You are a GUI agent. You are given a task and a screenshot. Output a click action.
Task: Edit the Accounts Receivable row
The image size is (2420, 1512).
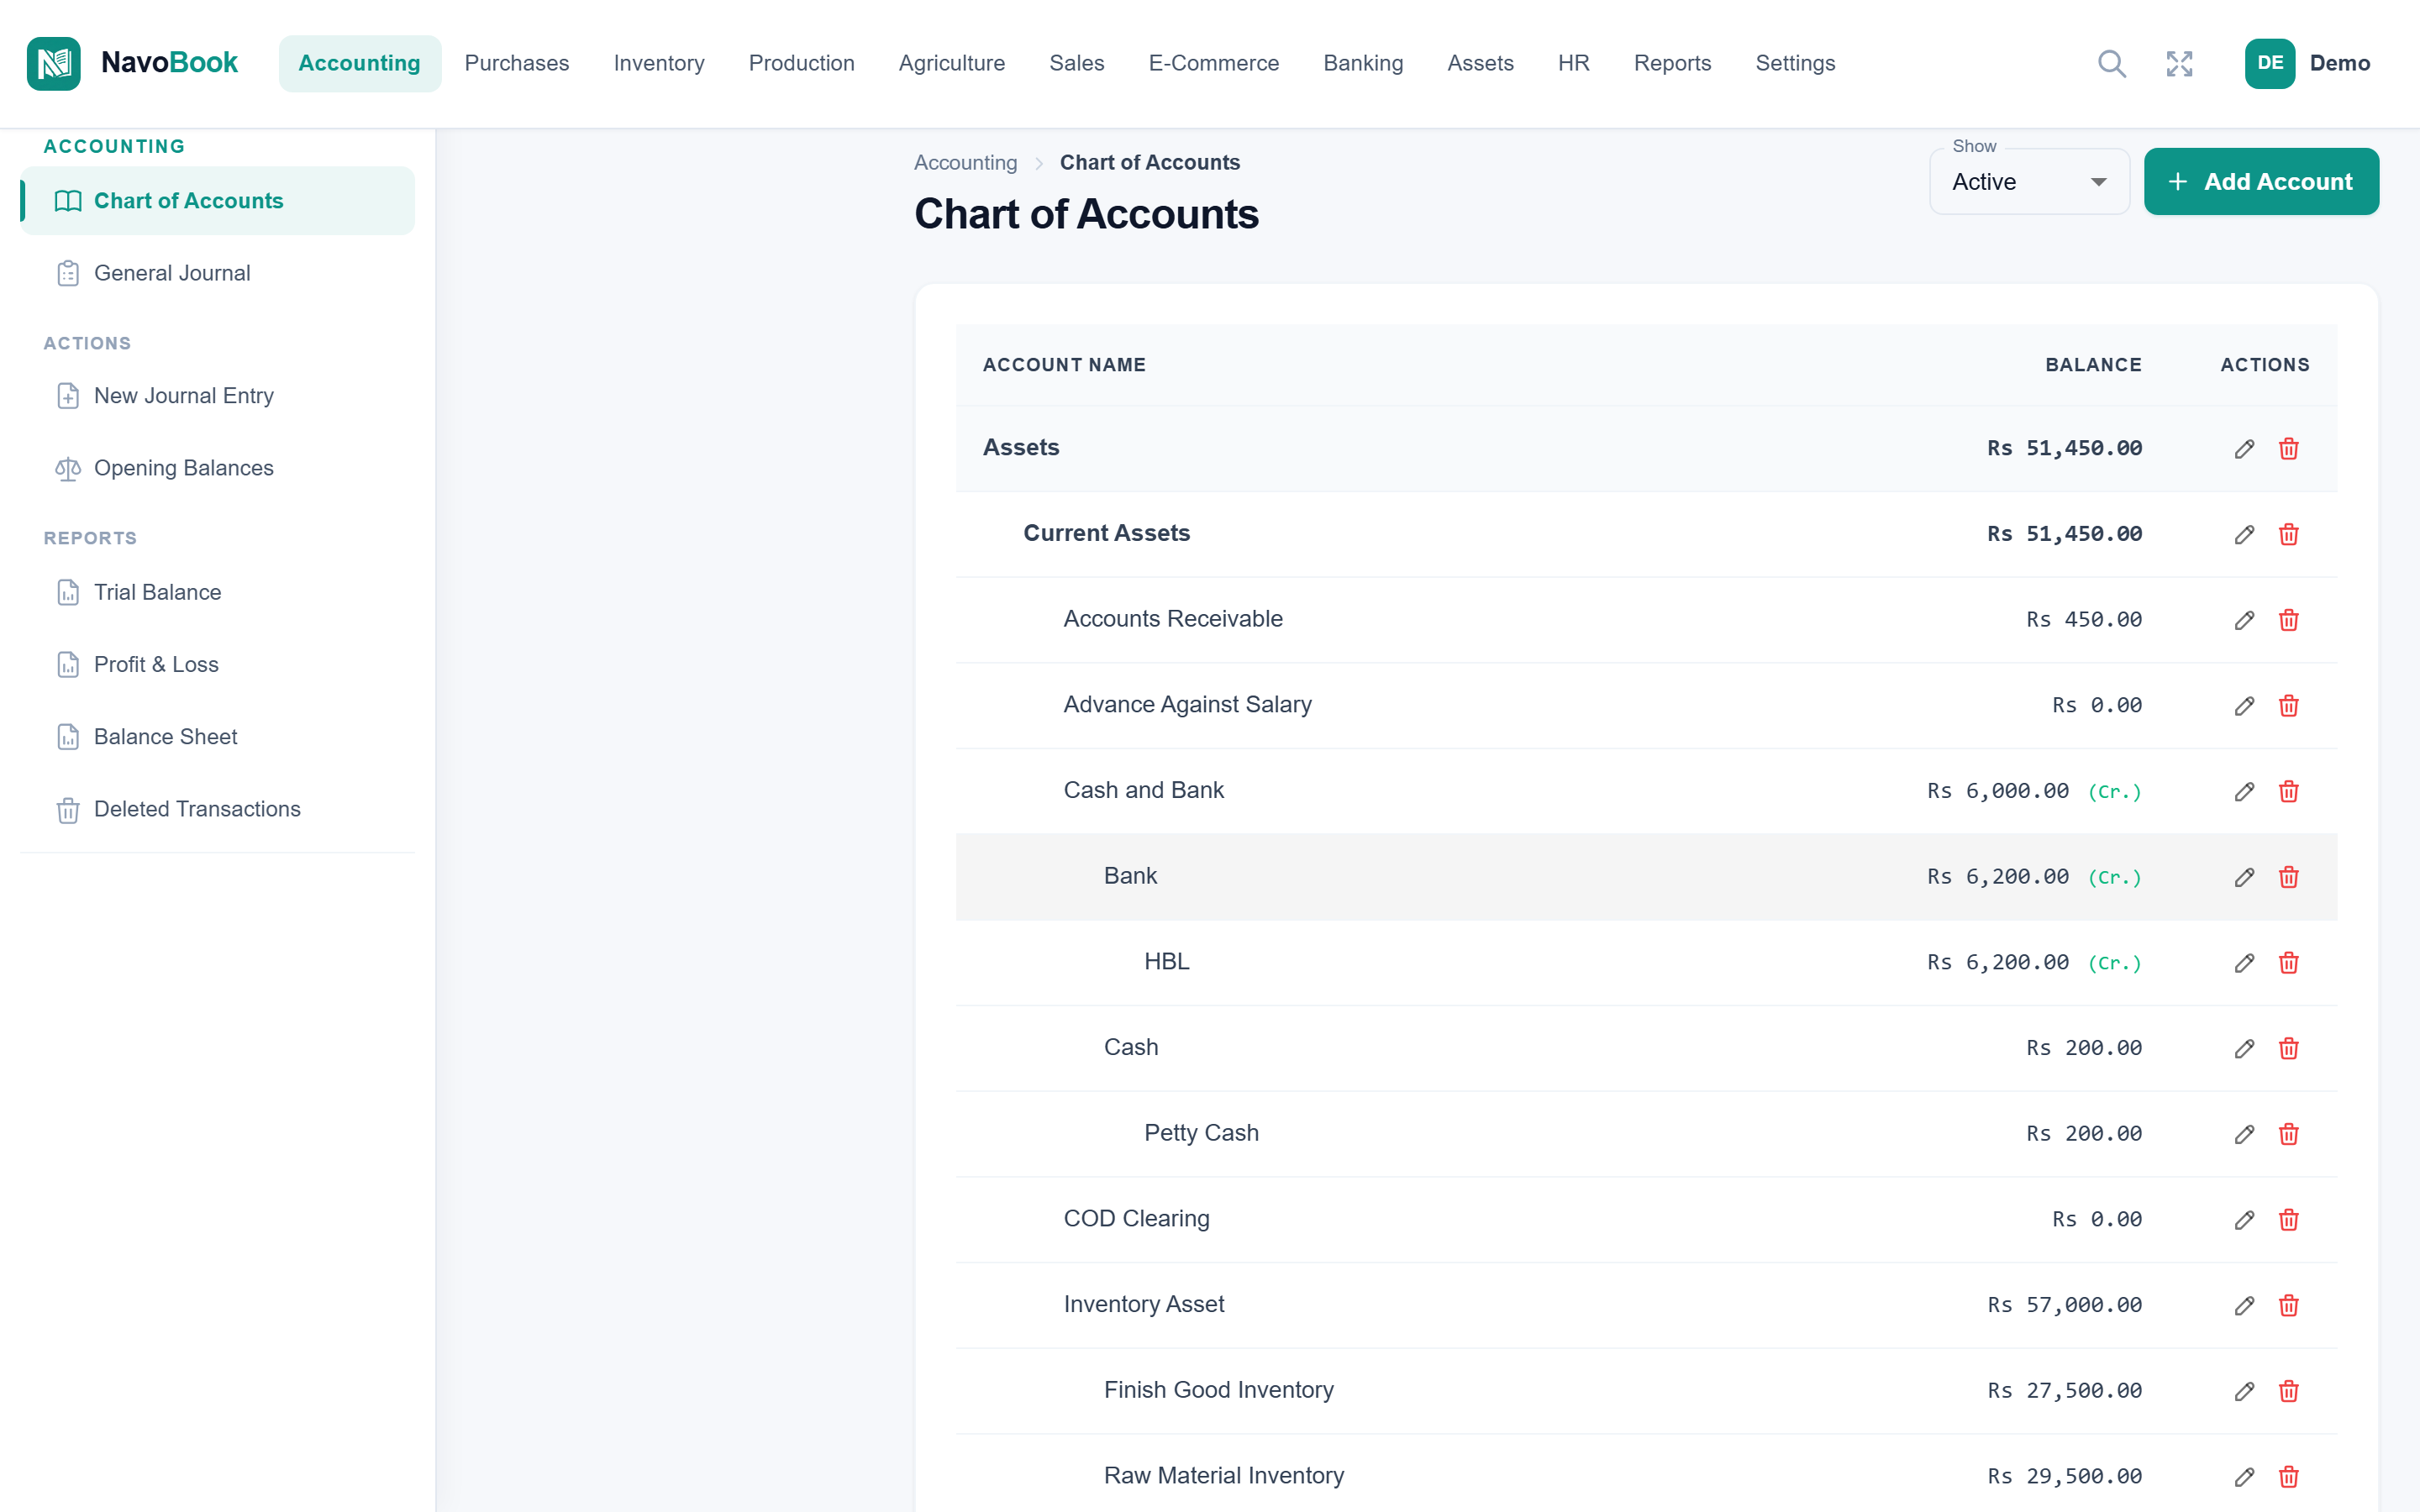[x=2244, y=620]
